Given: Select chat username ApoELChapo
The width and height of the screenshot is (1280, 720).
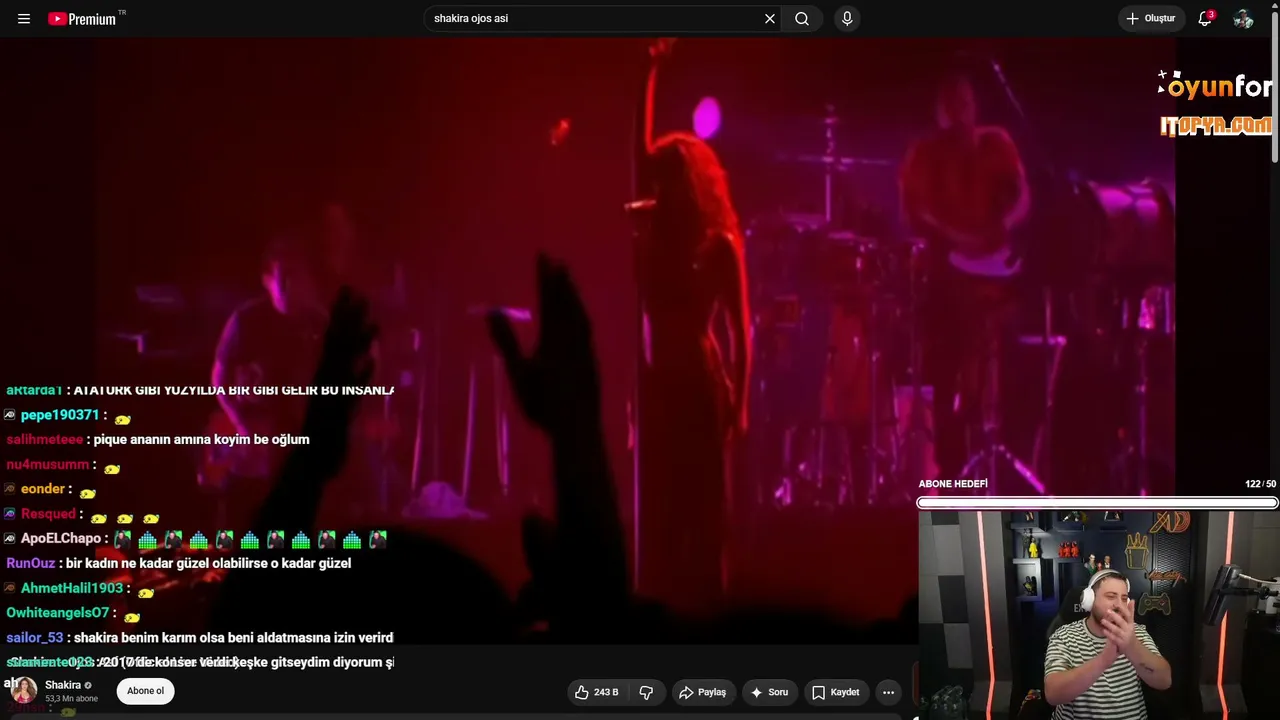Looking at the screenshot, I should click(61, 538).
